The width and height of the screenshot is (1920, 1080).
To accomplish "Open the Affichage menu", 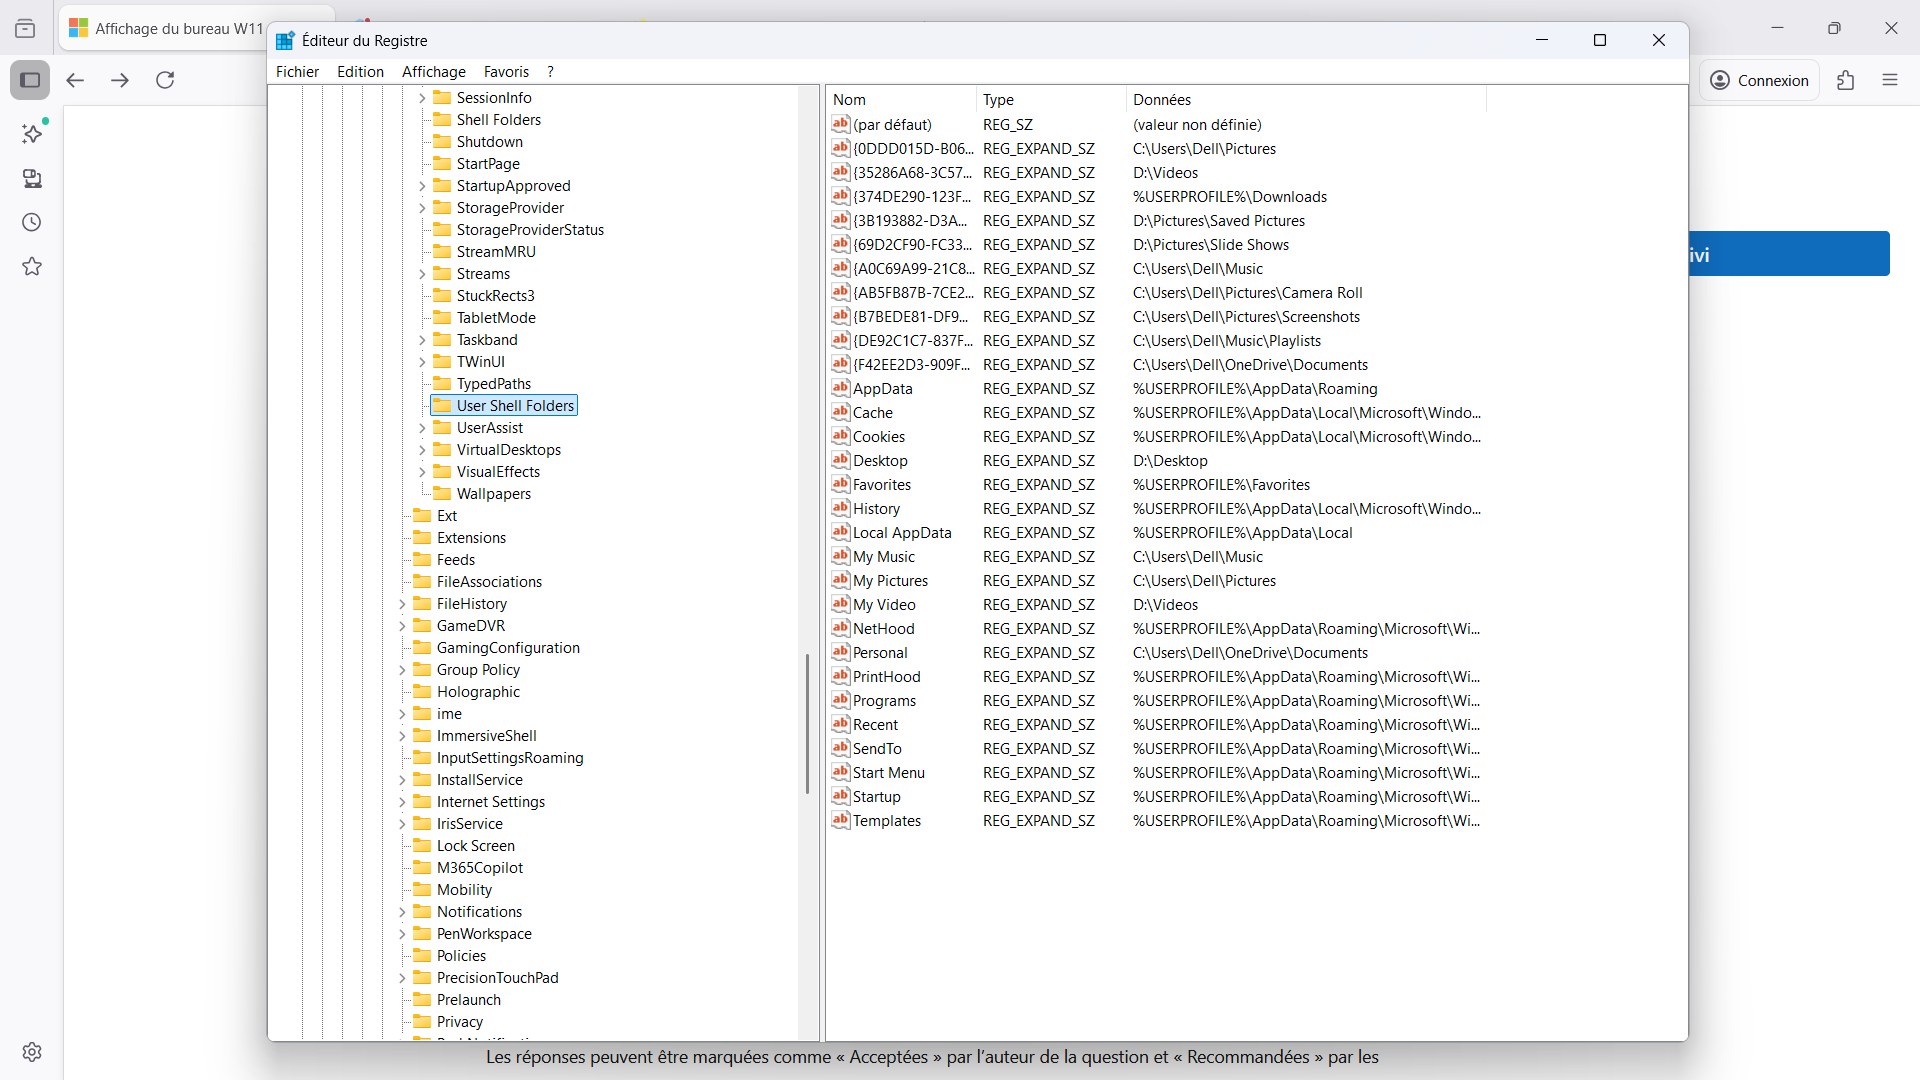I will coord(434,72).
